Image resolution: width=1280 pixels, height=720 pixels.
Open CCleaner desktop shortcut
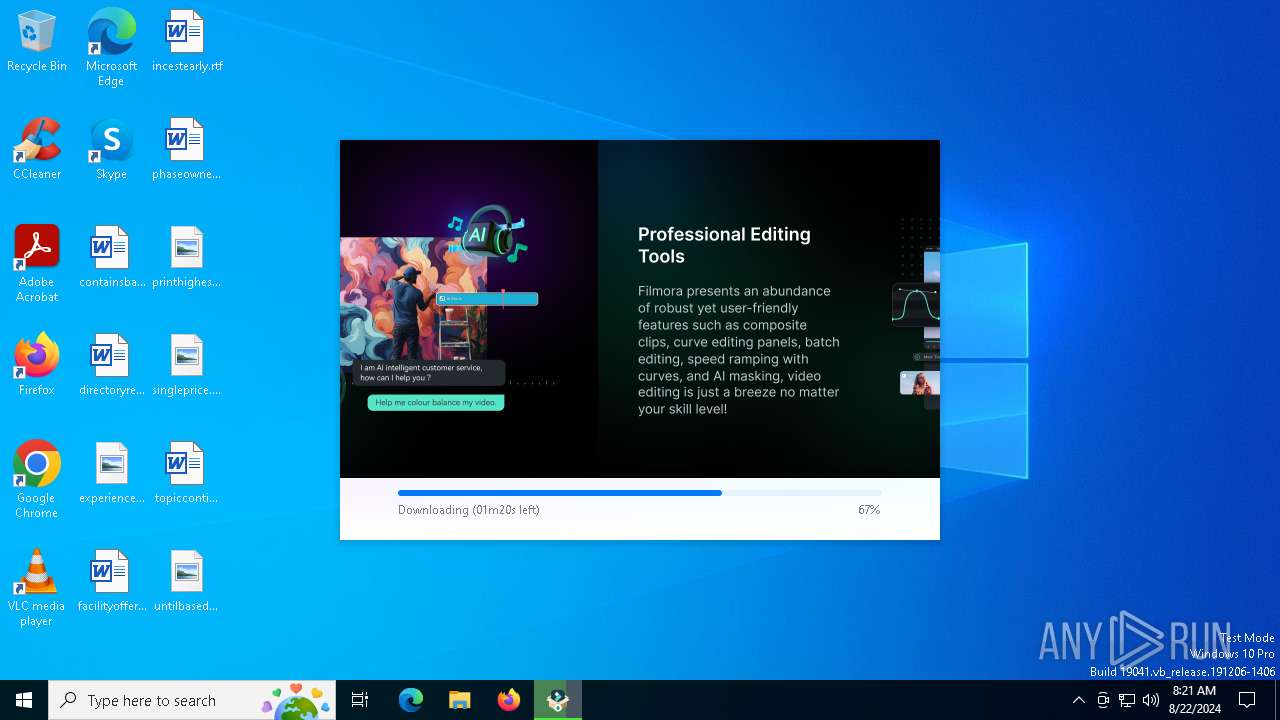pyautogui.click(x=37, y=150)
